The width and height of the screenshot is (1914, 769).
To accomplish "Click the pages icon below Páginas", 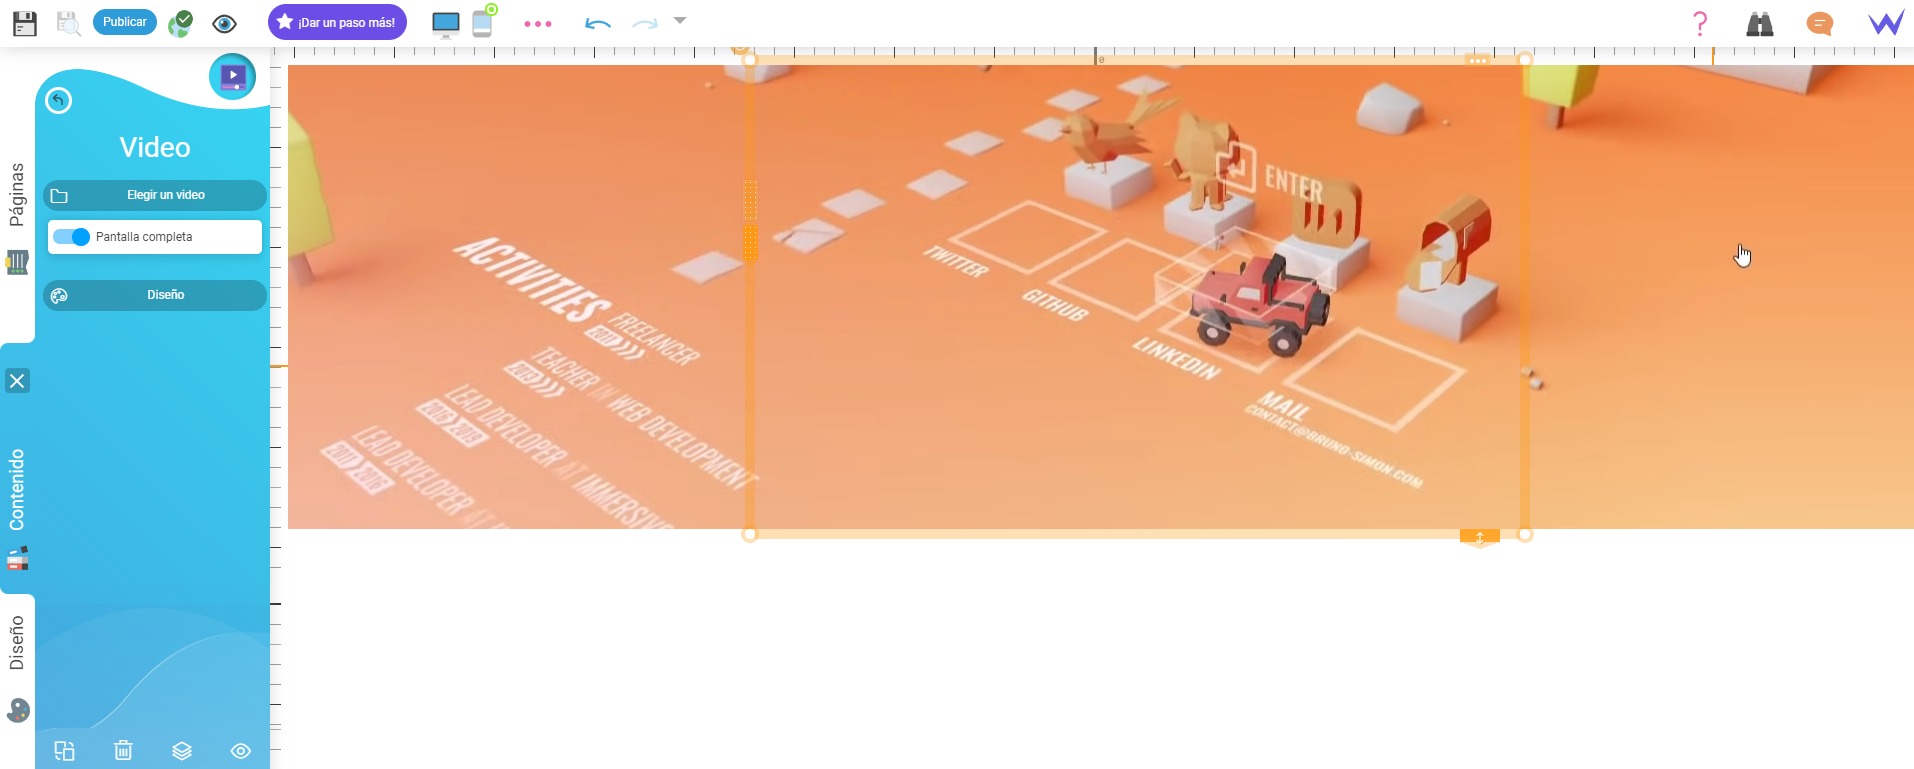I will coord(17,262).
